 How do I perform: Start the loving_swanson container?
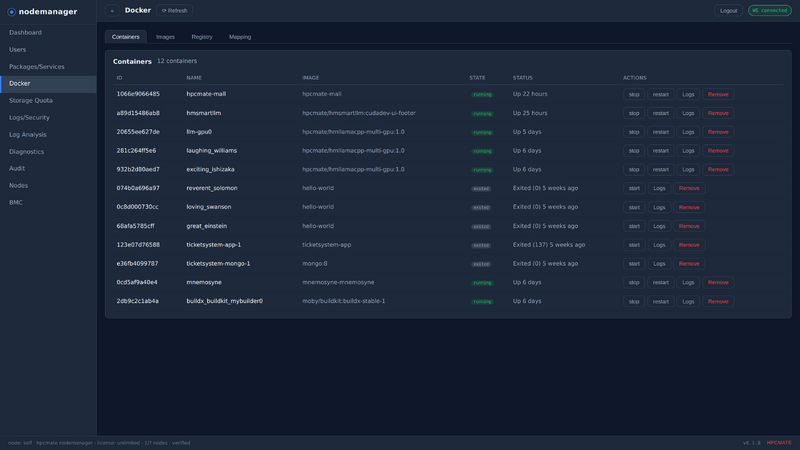[x=634, y=207]
